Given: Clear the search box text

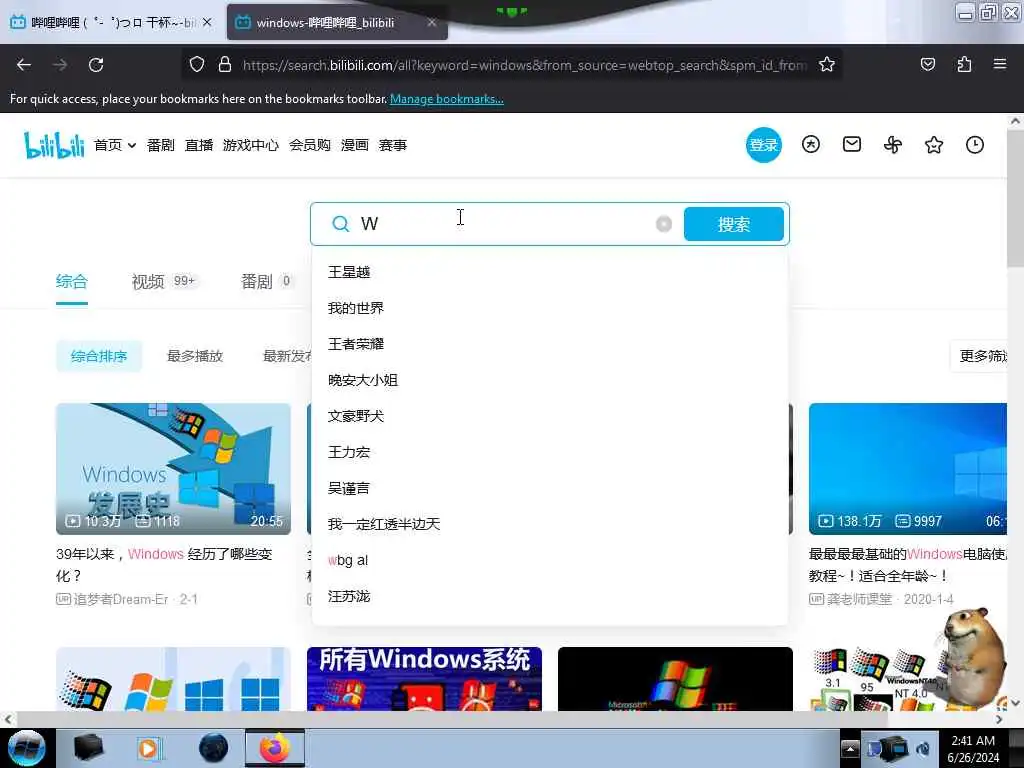Looking at the screenshot, I should [x=664, y=224].
